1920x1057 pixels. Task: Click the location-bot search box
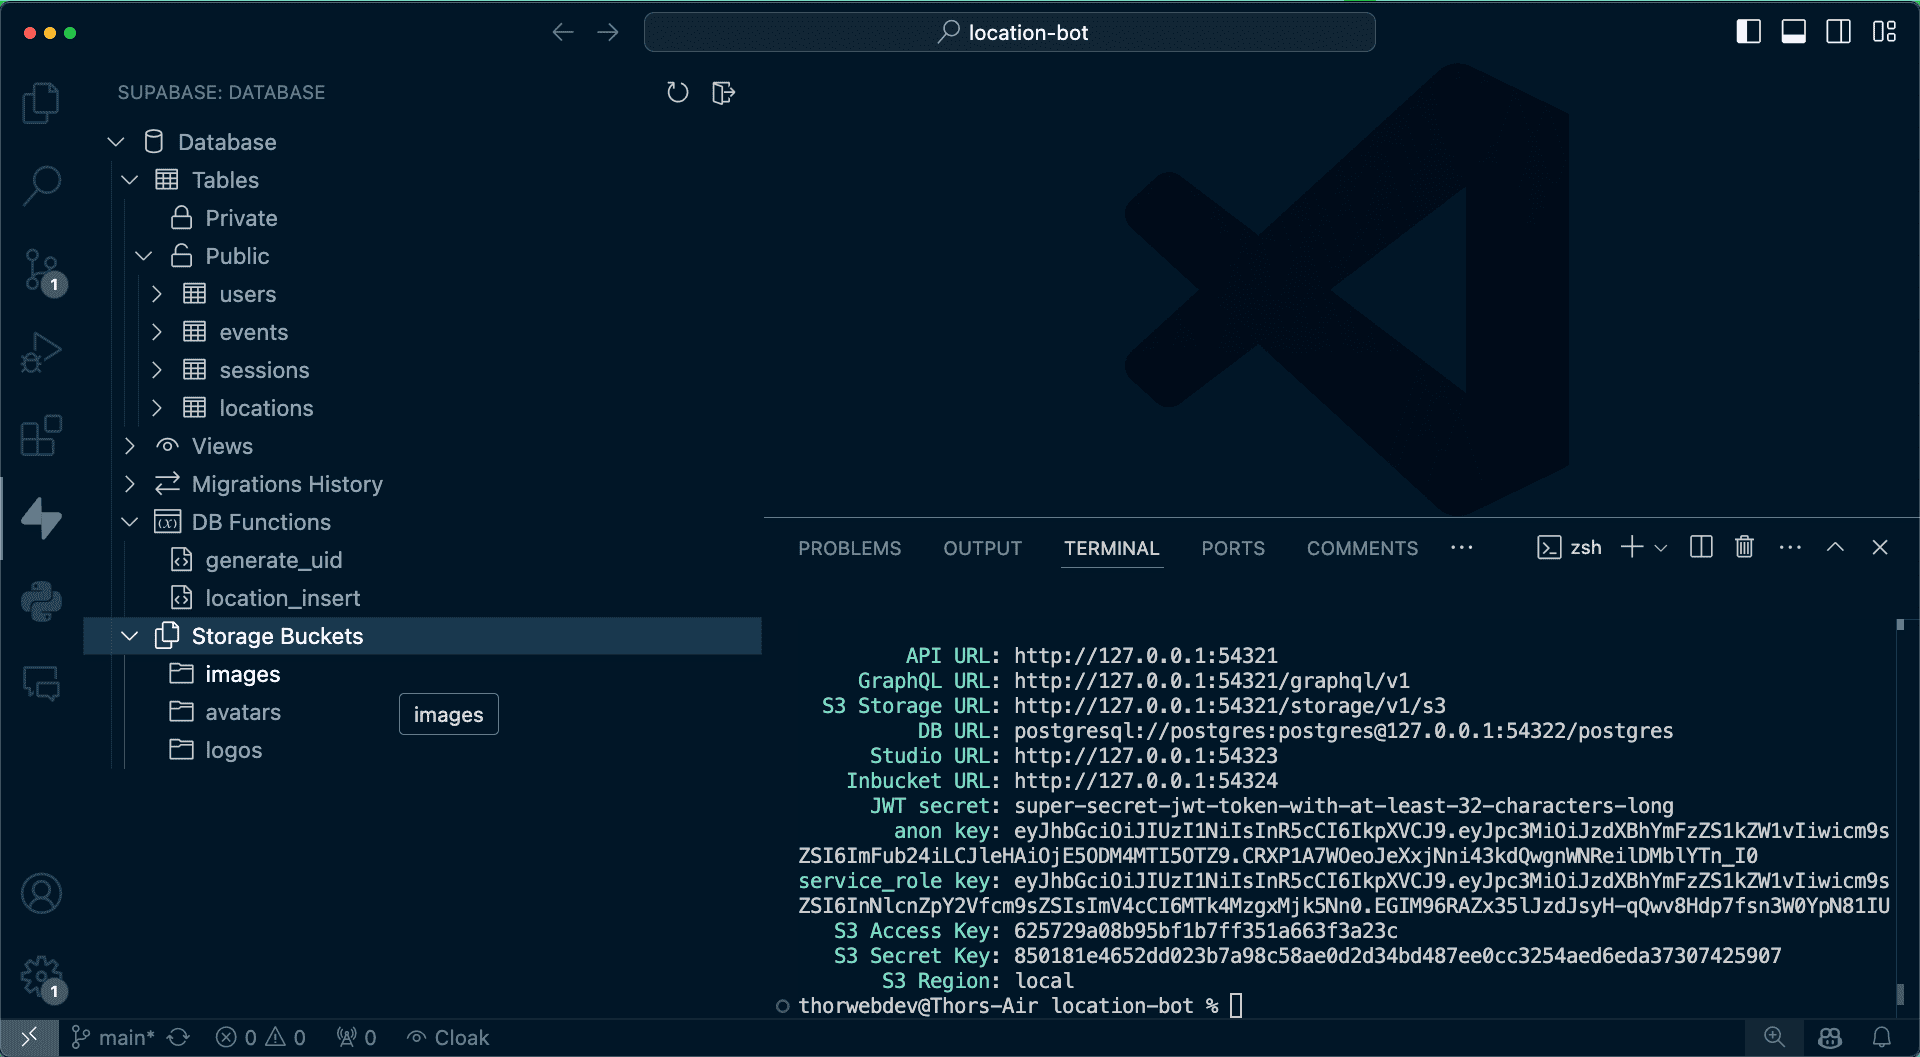pyautogui.click(x=1010, y=31)
